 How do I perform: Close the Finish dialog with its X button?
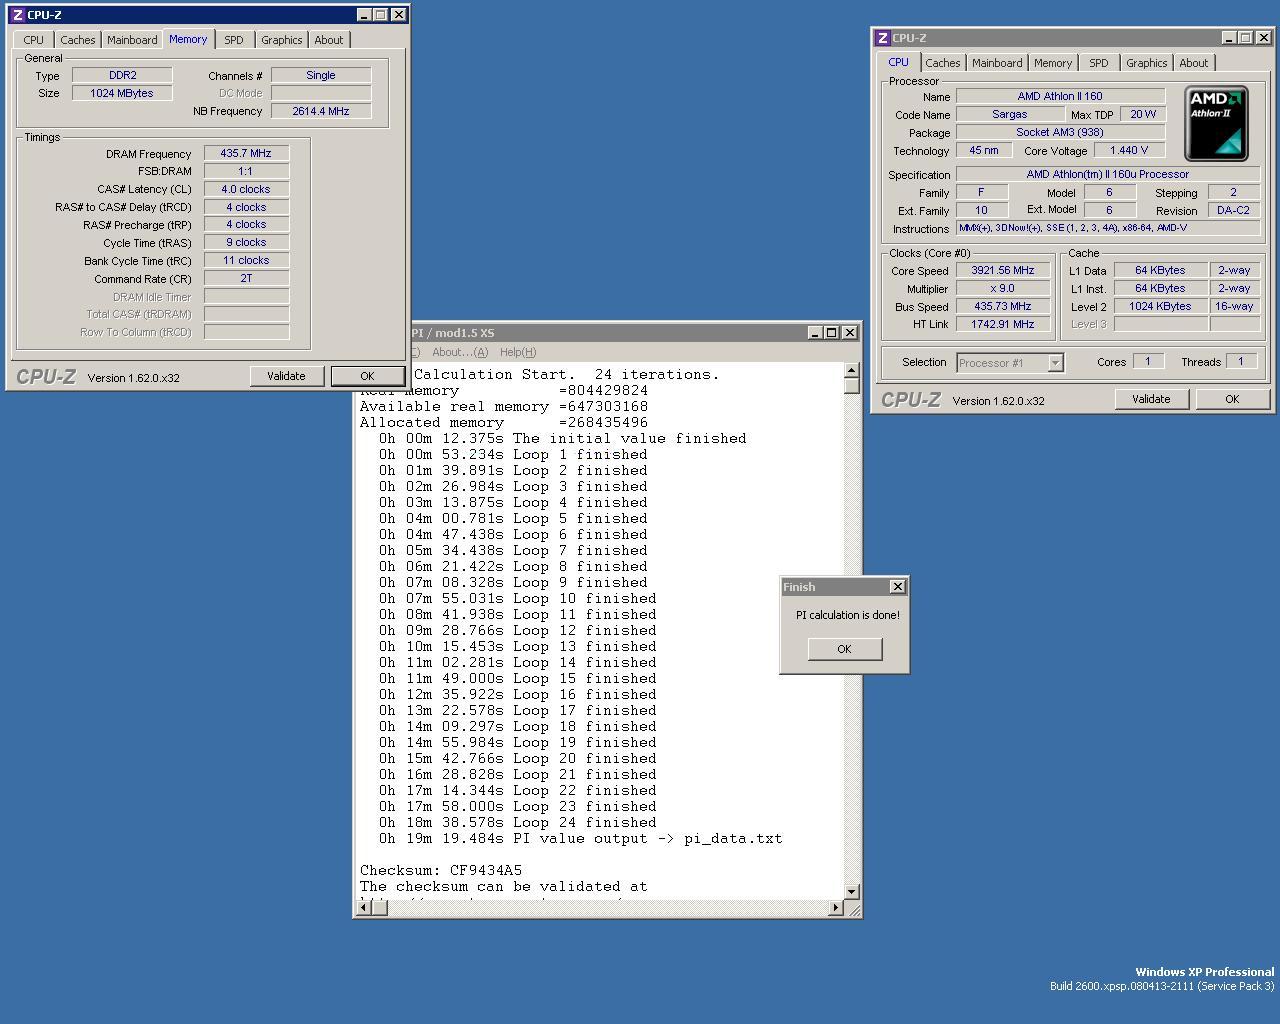pos(897,587)
